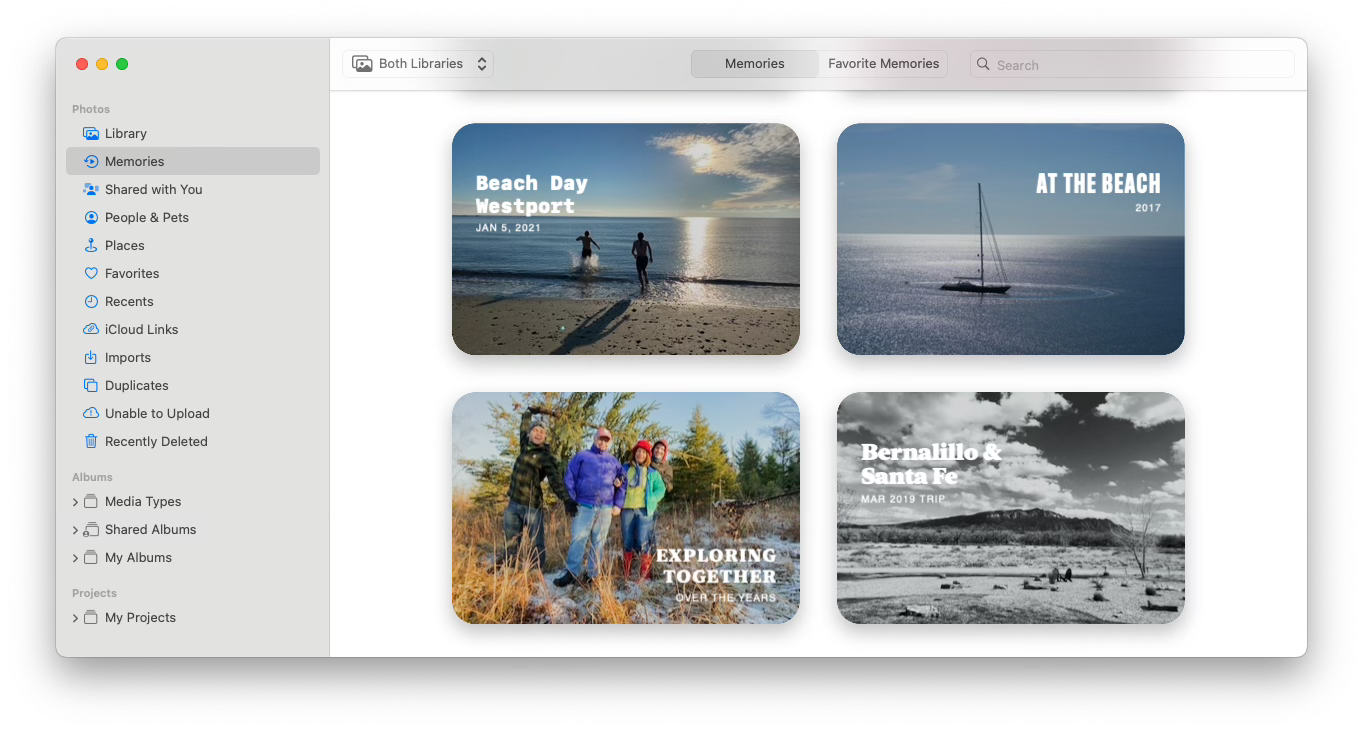
Task: Click the My Albums folder icon
Action: [x=91, y=557]
